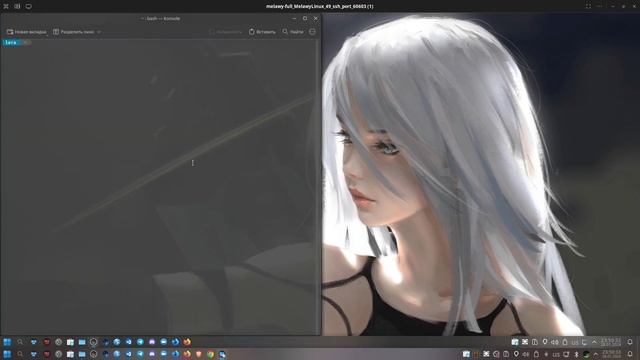
Task: Open search on the lower taskbar
Action: (x=20, y=354)
